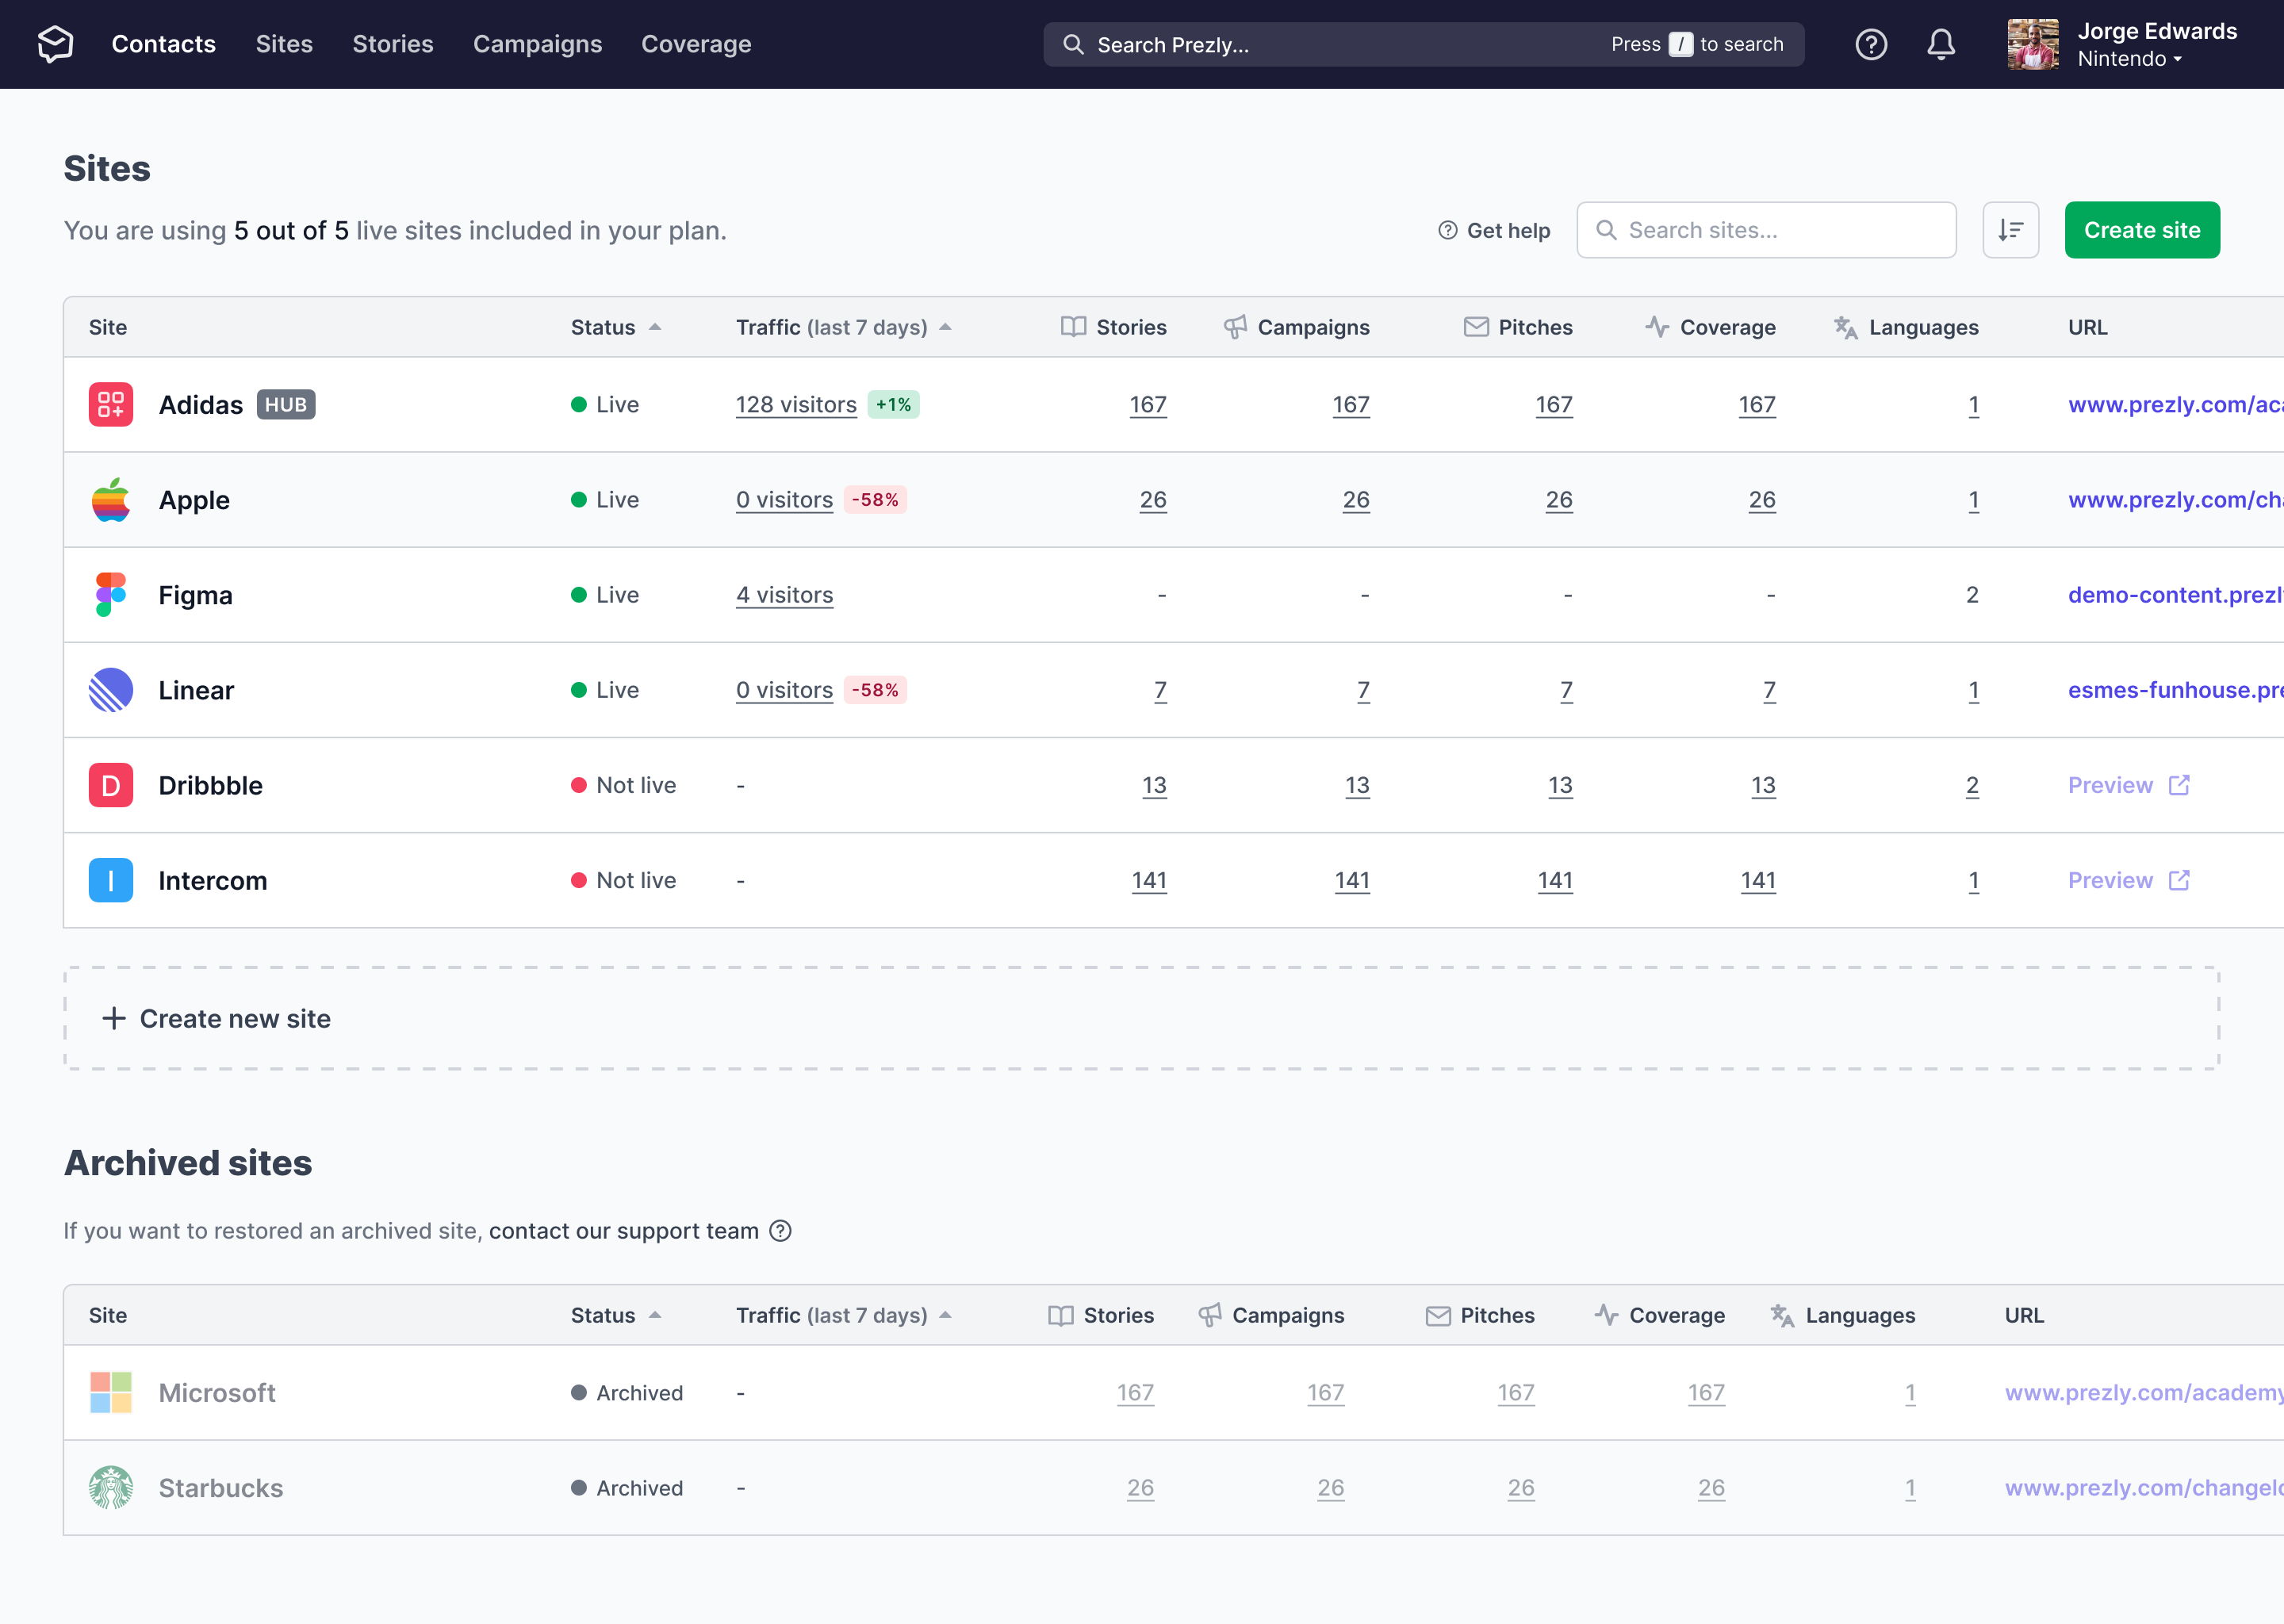Focus the Search Prezly field
The image size is (2284, 1624).
[1423, 44]
